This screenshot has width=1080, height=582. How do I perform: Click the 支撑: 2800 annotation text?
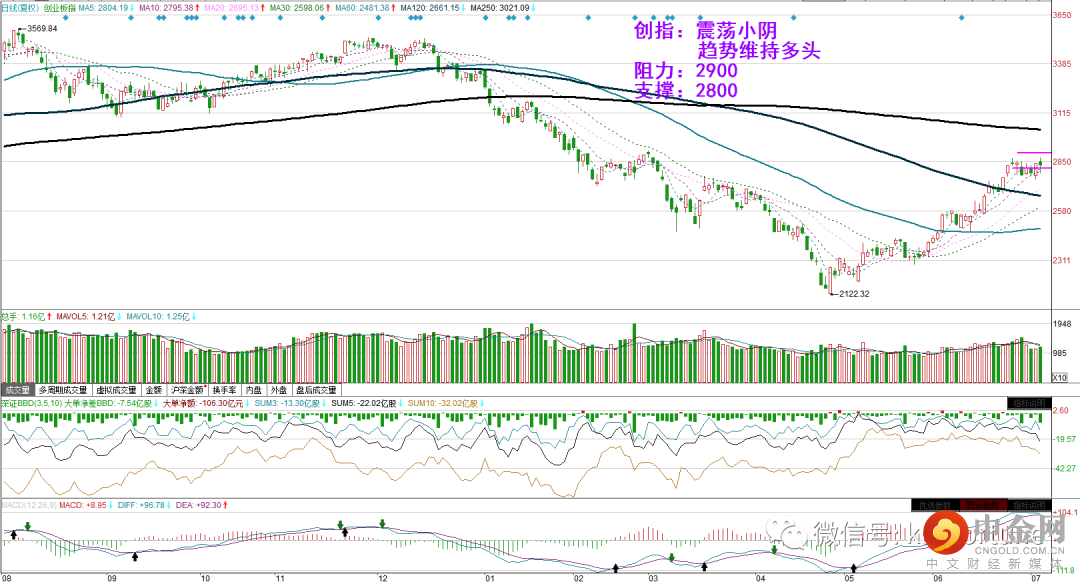point(685,90)
